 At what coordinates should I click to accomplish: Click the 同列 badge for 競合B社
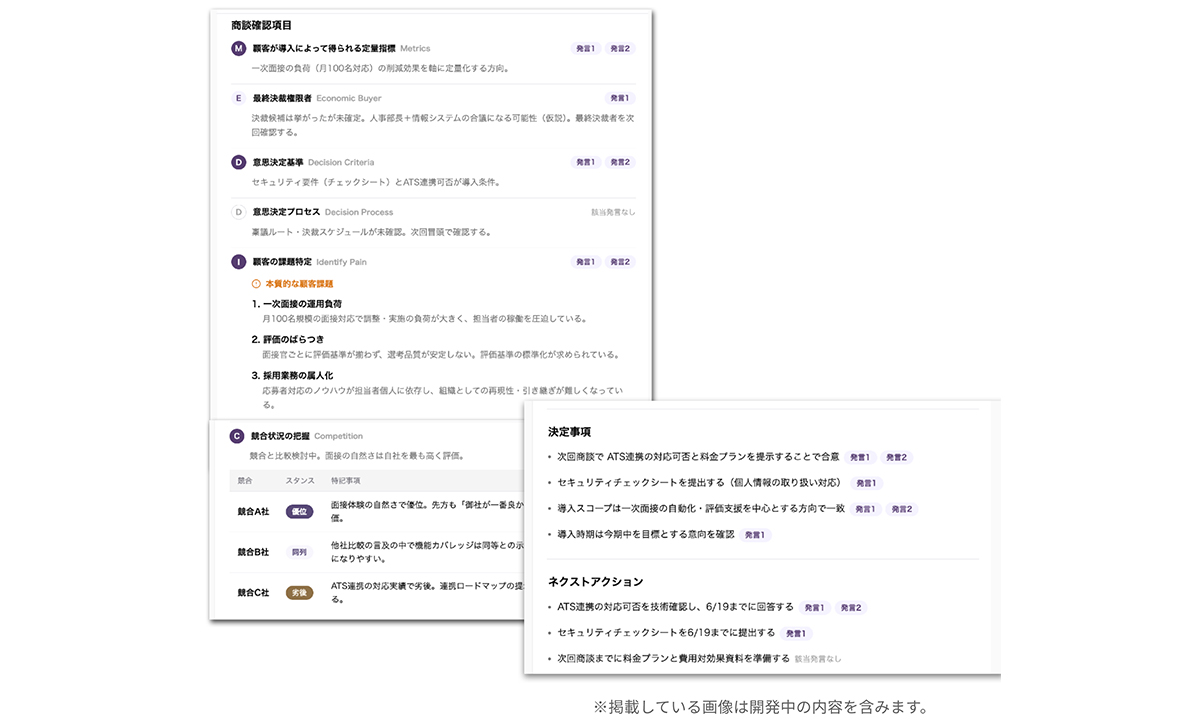[299, 551]
